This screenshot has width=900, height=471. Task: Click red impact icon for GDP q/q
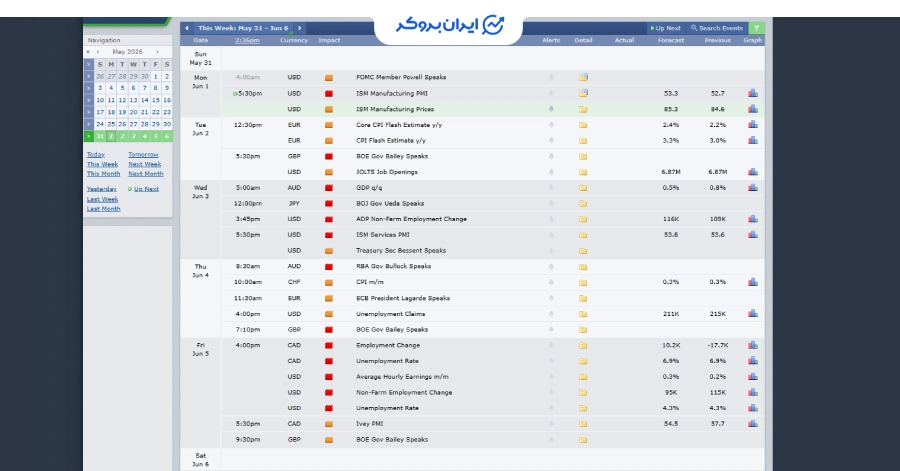[329, 188]
